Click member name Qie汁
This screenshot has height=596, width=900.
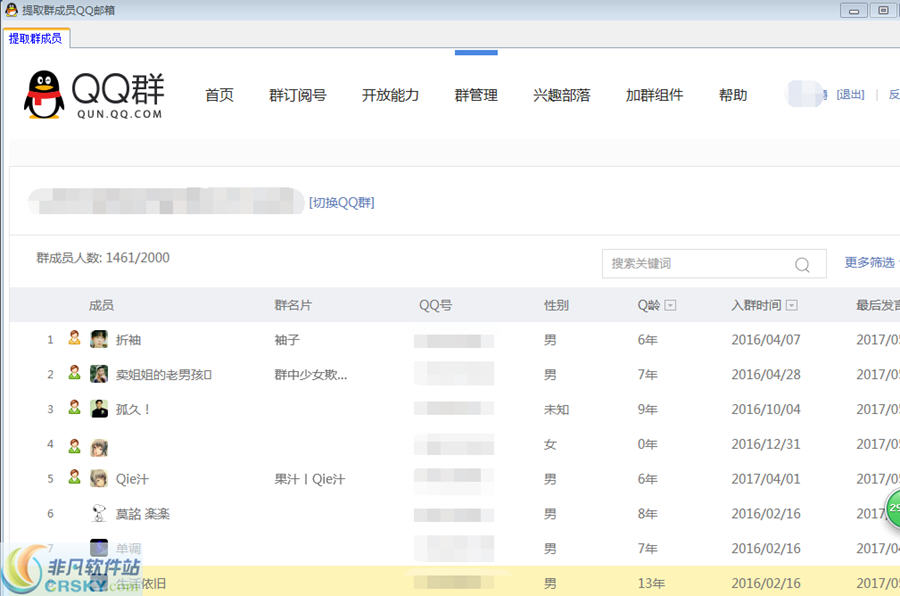[x=132, y=479]
